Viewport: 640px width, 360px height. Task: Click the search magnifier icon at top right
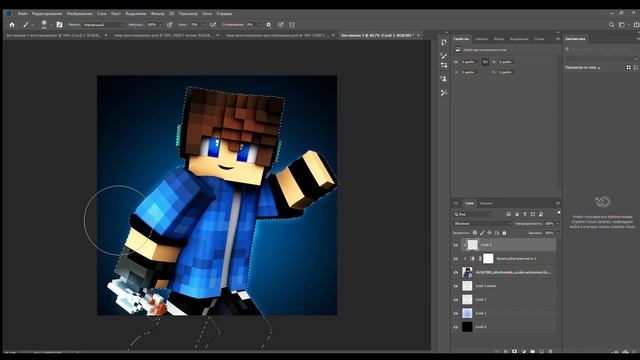611,25
